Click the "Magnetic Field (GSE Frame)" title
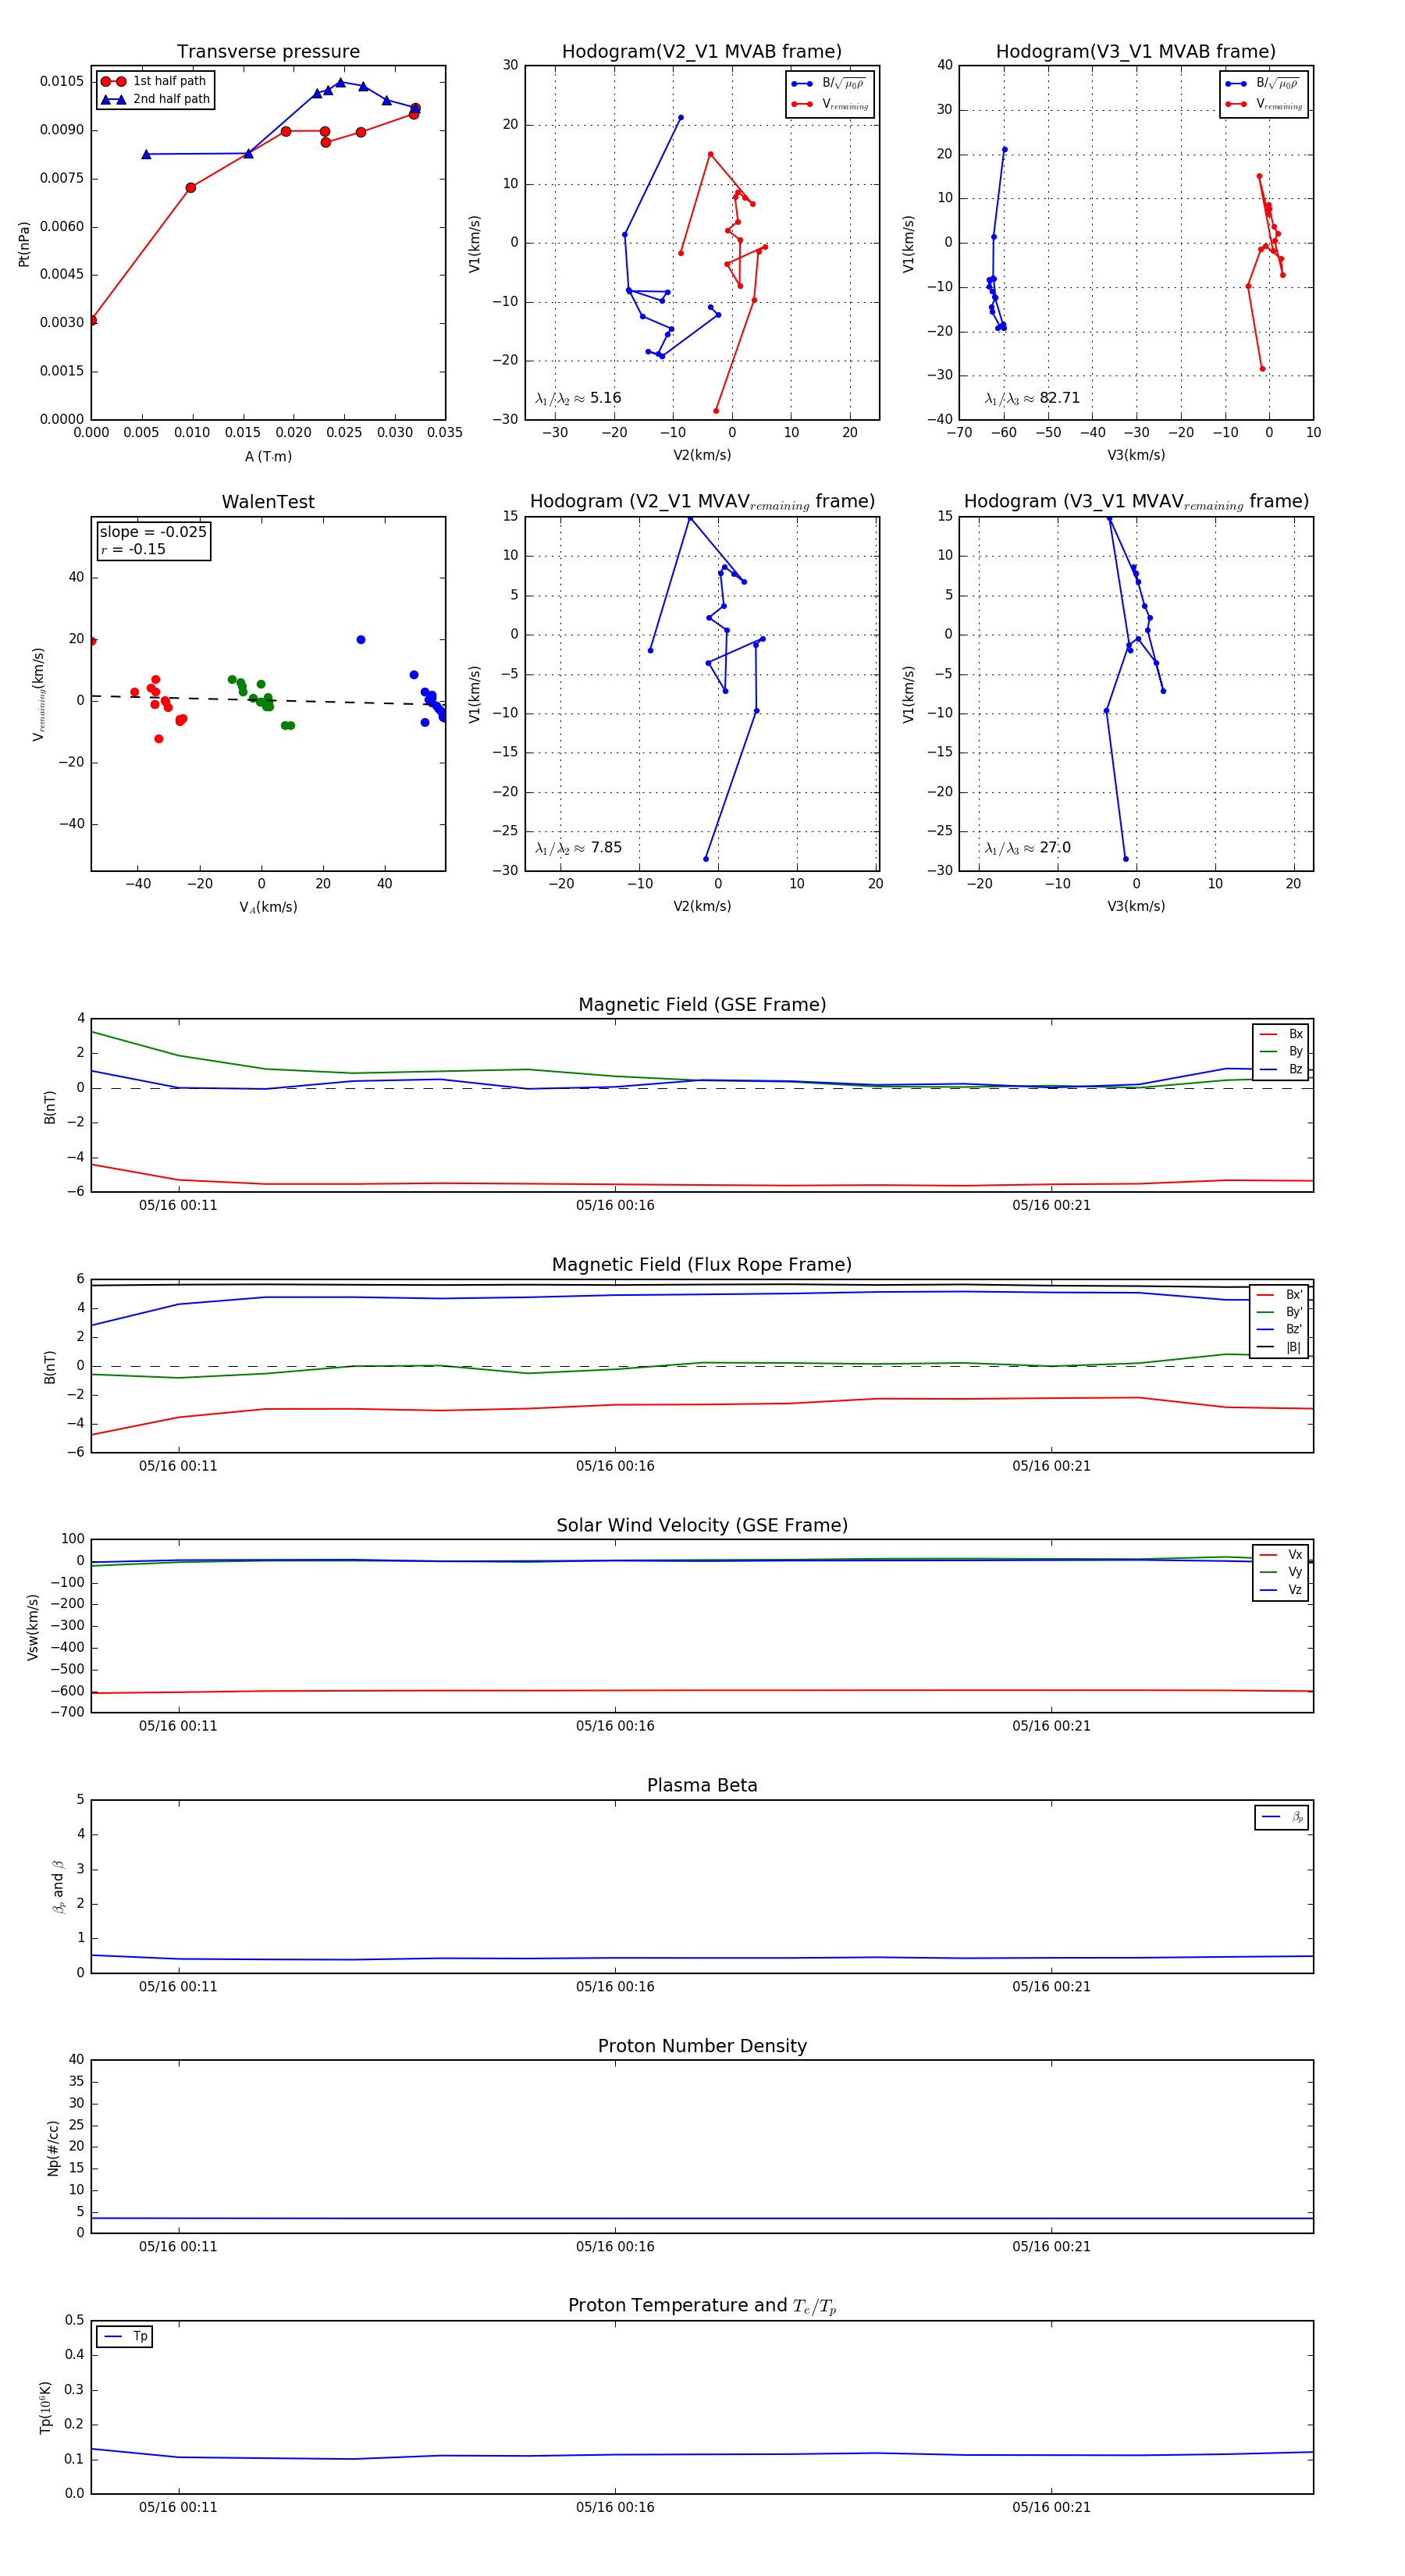Screen dimensions: 1405x2576 [x=702, y=1005]
